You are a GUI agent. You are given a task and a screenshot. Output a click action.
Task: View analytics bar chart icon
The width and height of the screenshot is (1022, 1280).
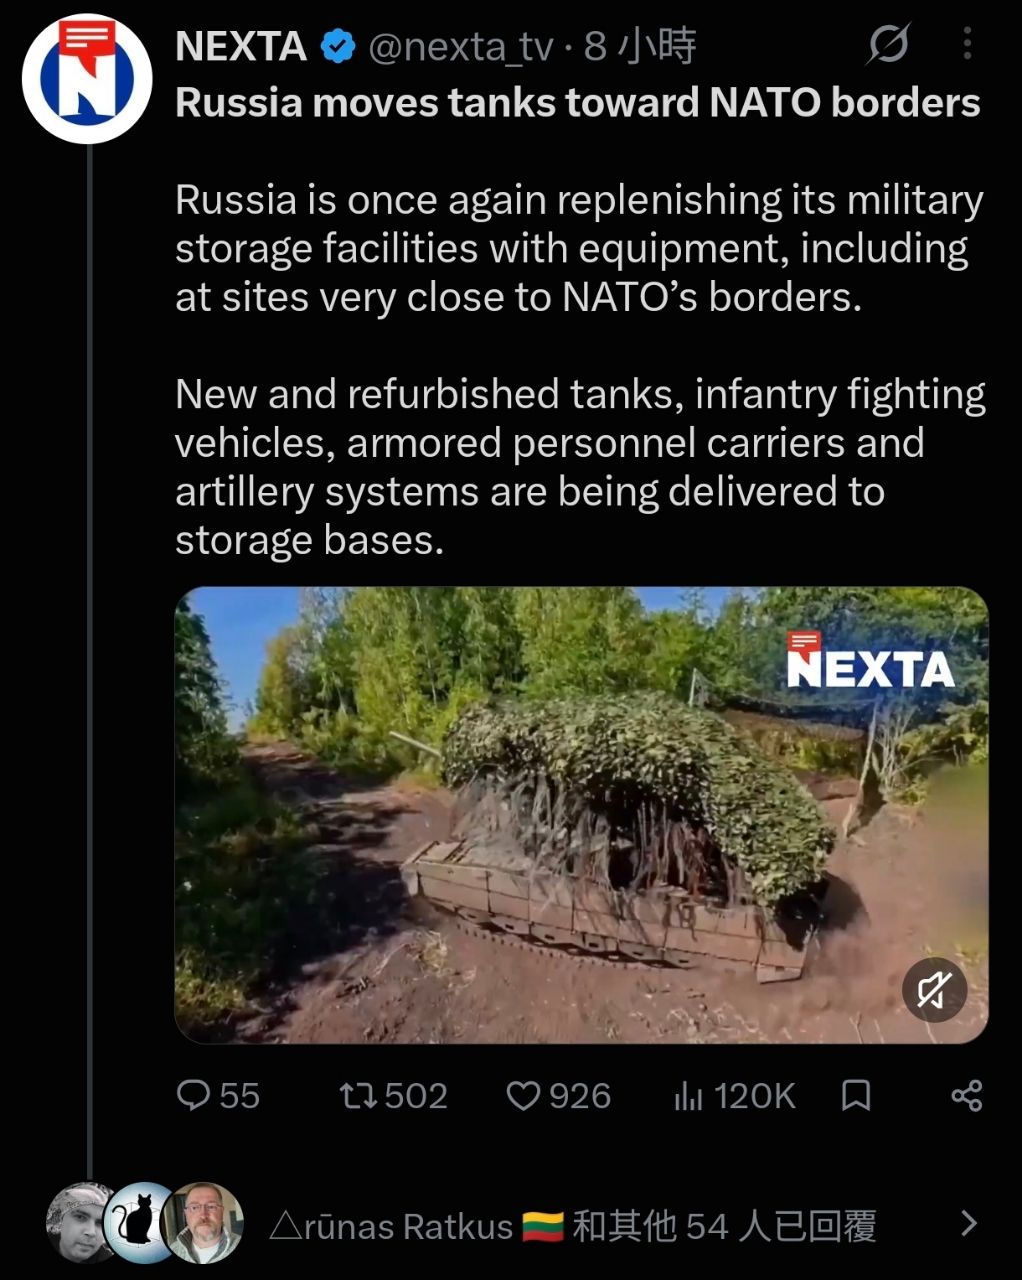point(688,1096)
